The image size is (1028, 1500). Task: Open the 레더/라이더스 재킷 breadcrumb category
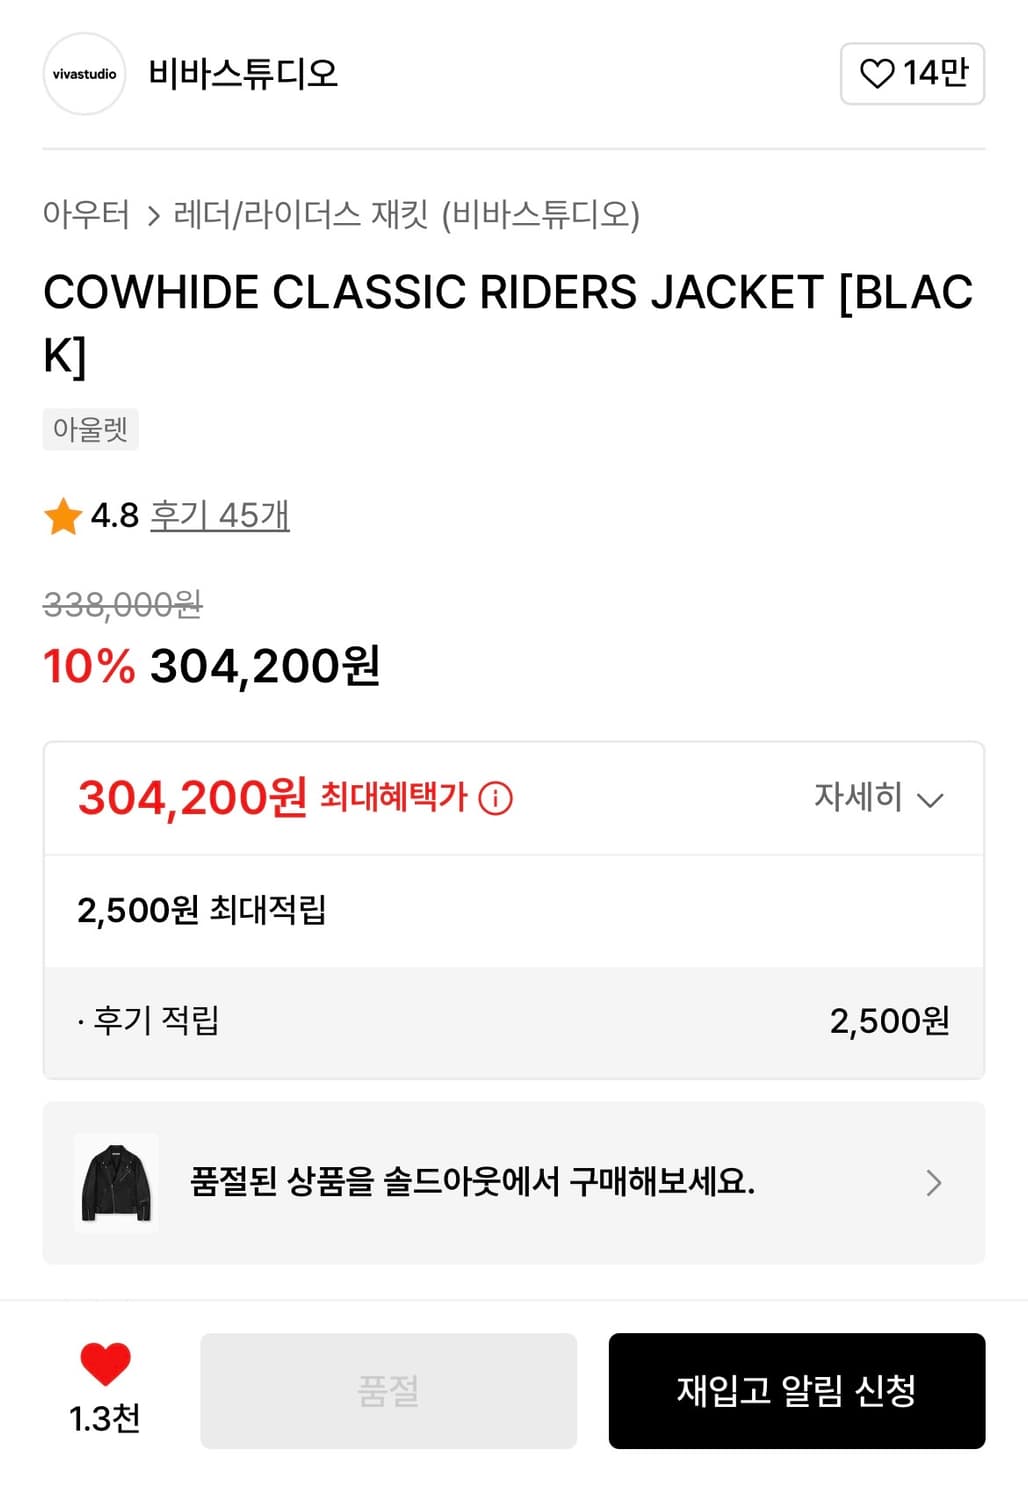coord(406,214)
